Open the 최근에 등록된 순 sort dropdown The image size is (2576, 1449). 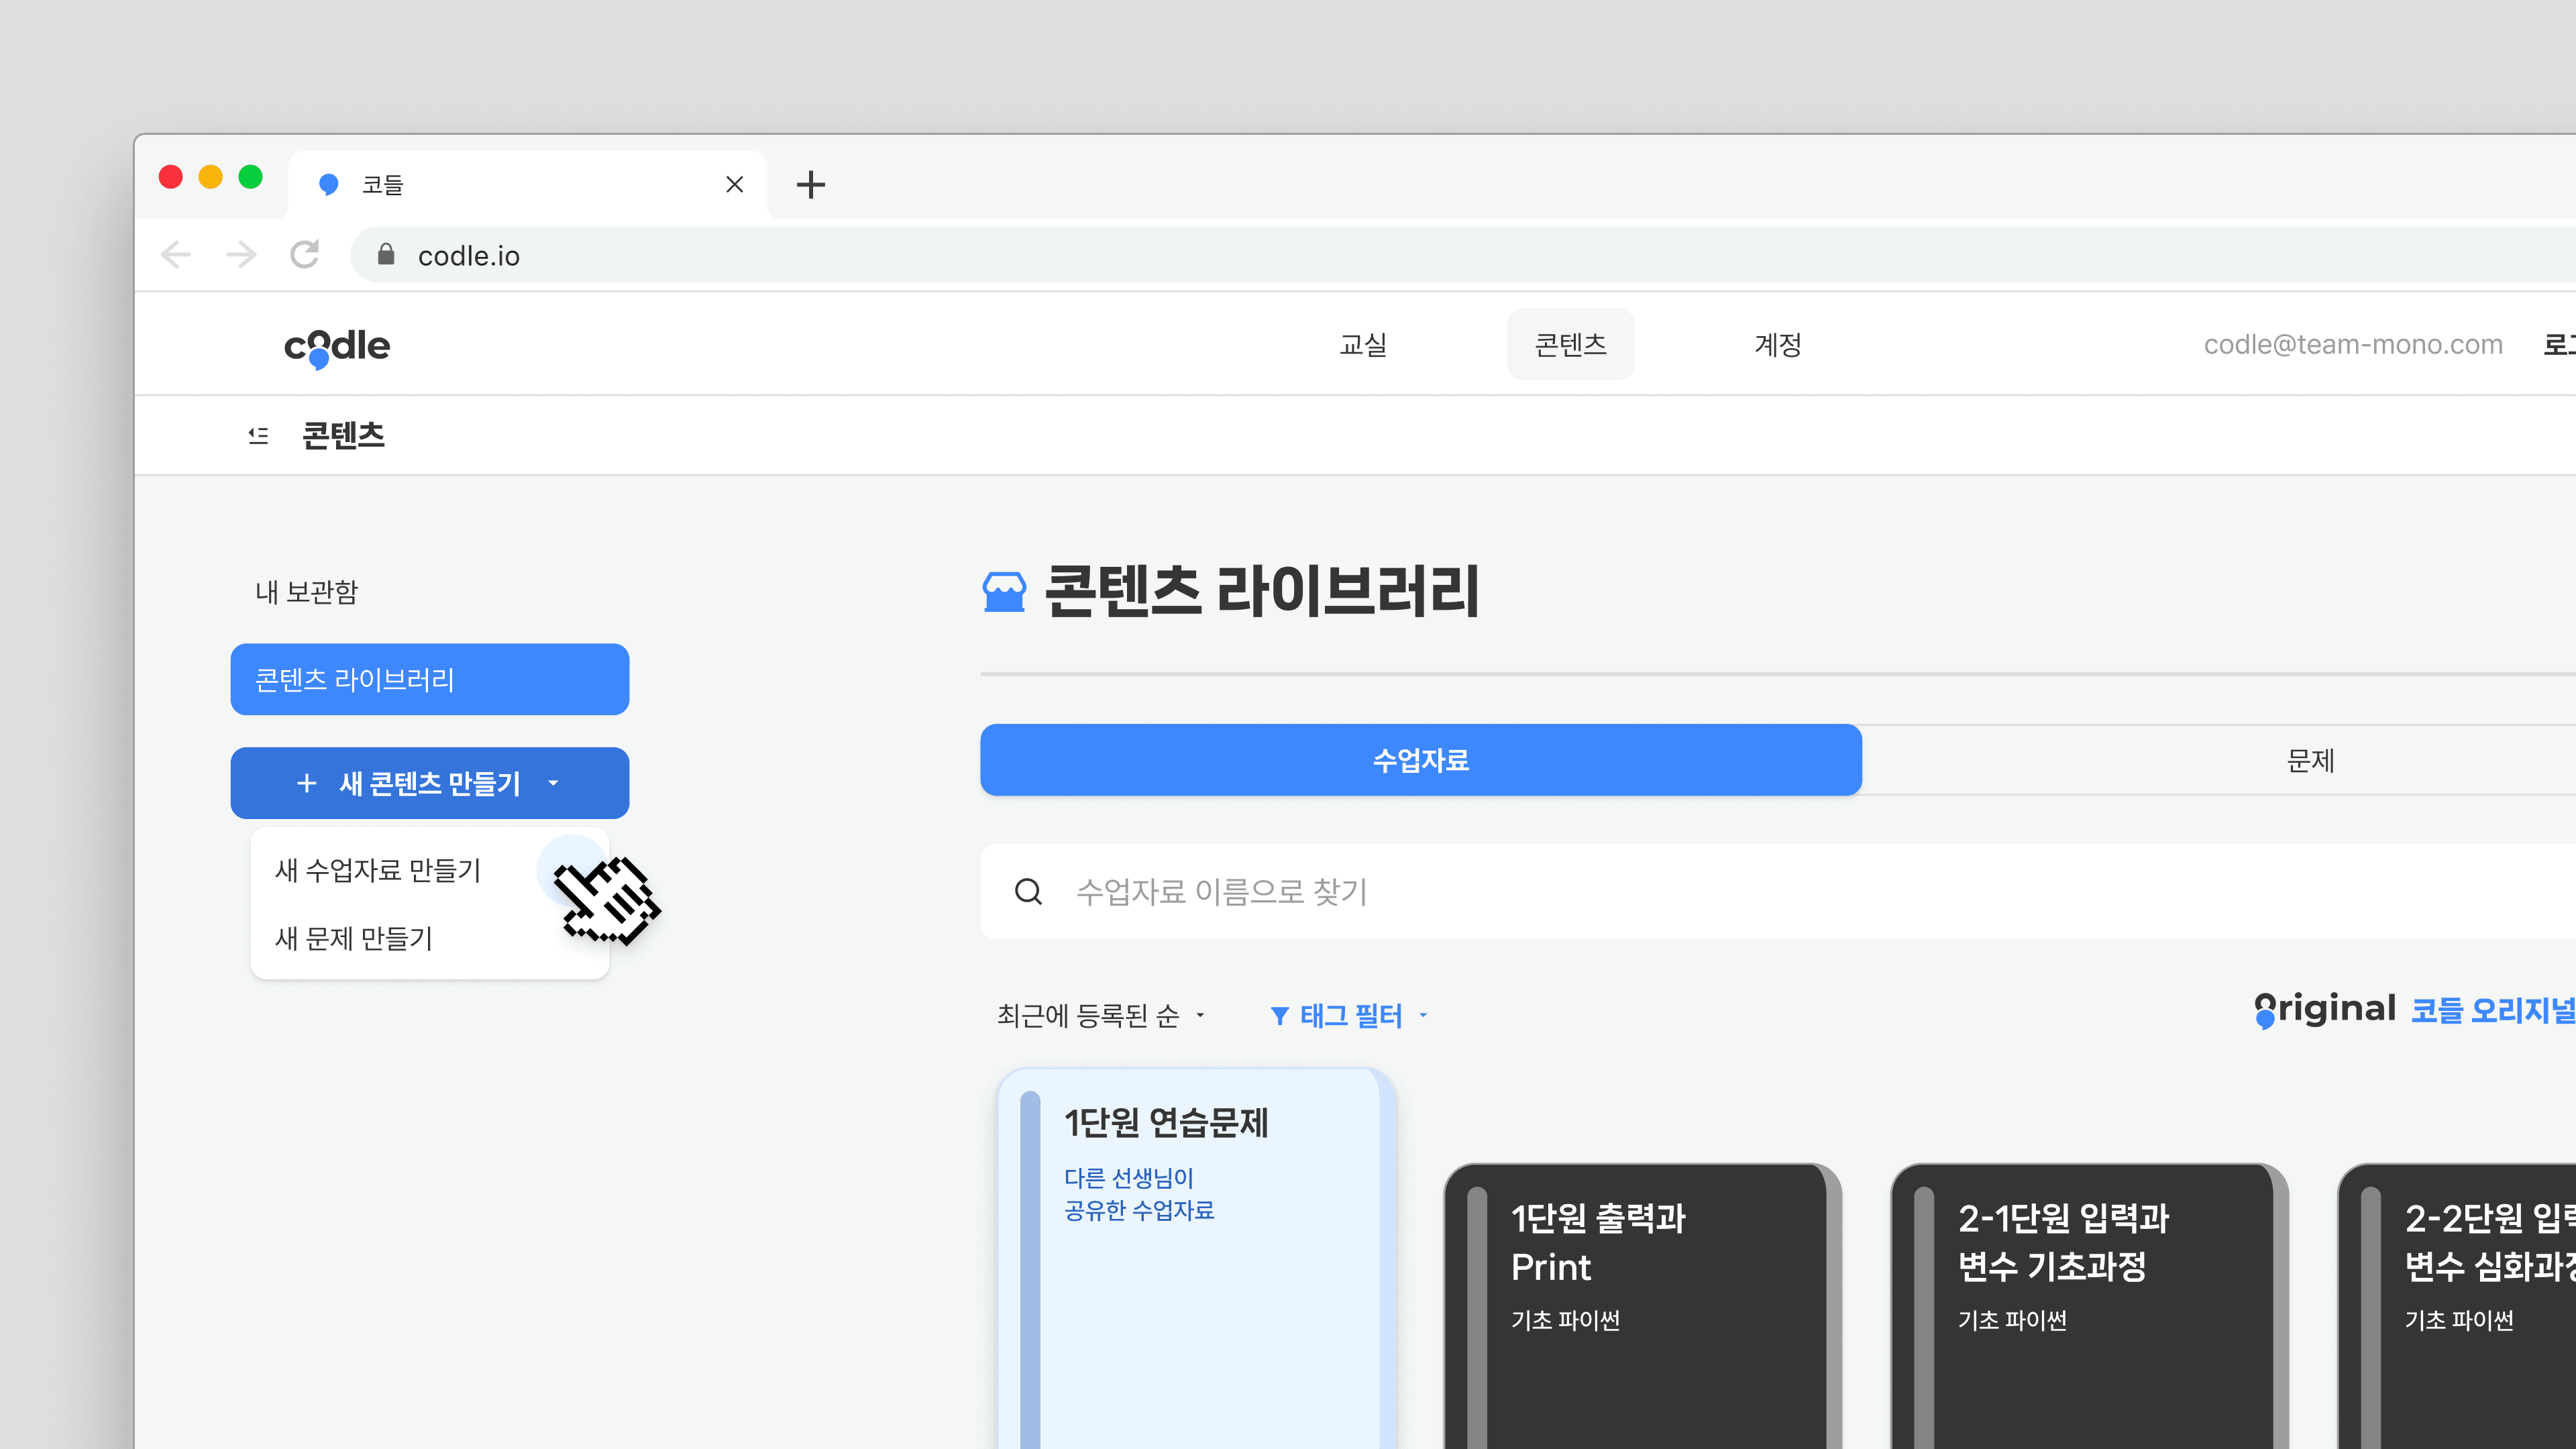point(1101,1016)
